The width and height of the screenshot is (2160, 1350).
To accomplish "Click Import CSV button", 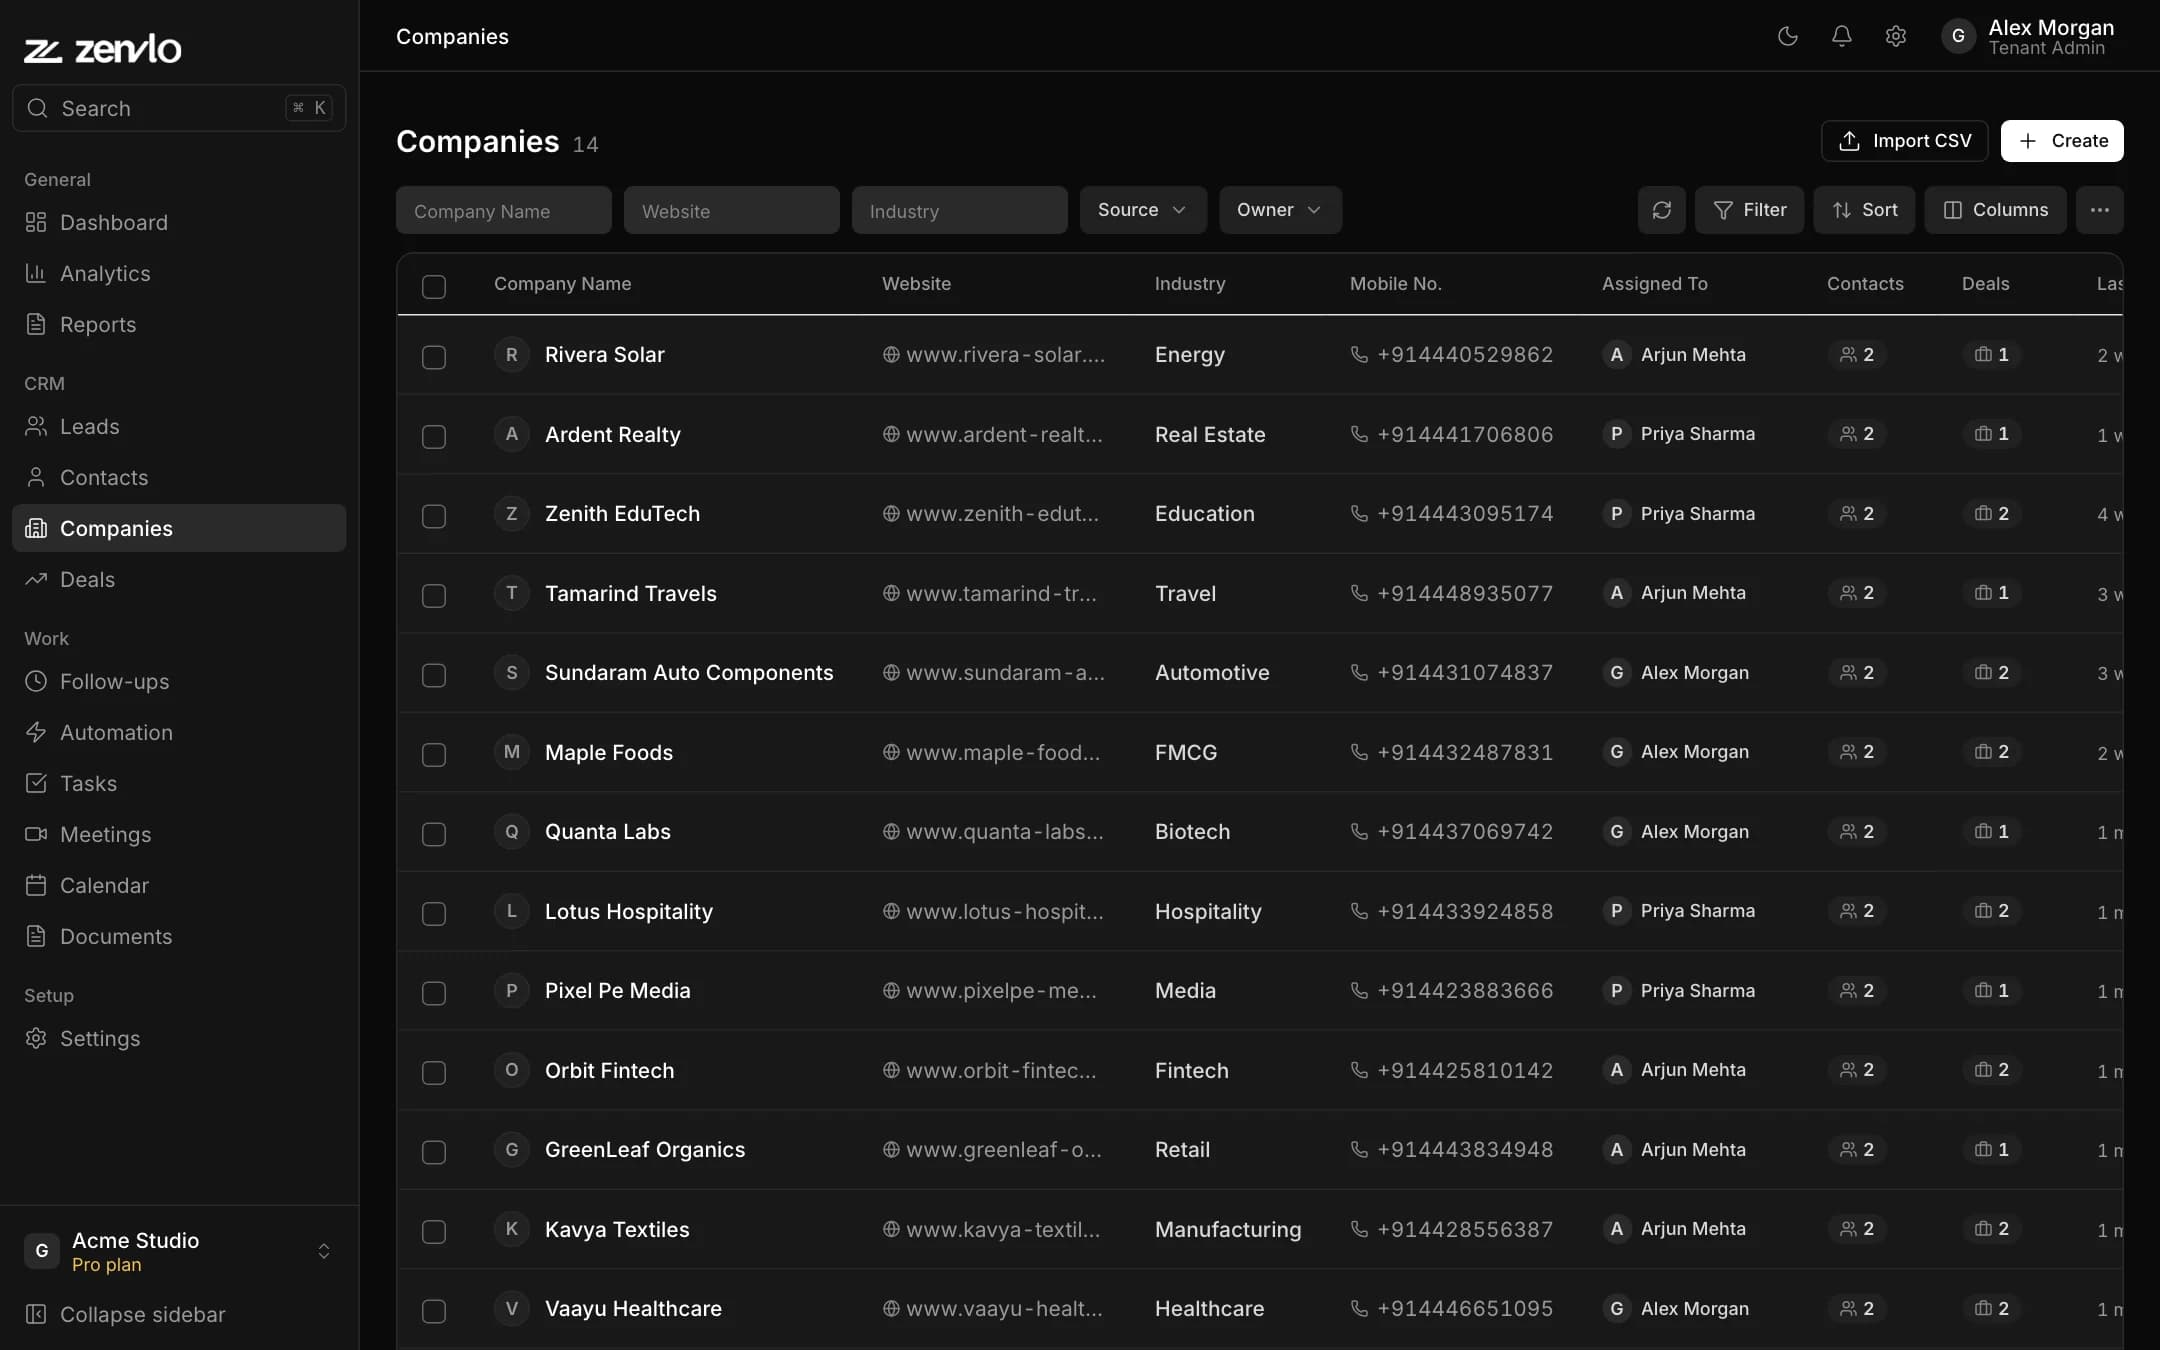I will pos(1904,141).
